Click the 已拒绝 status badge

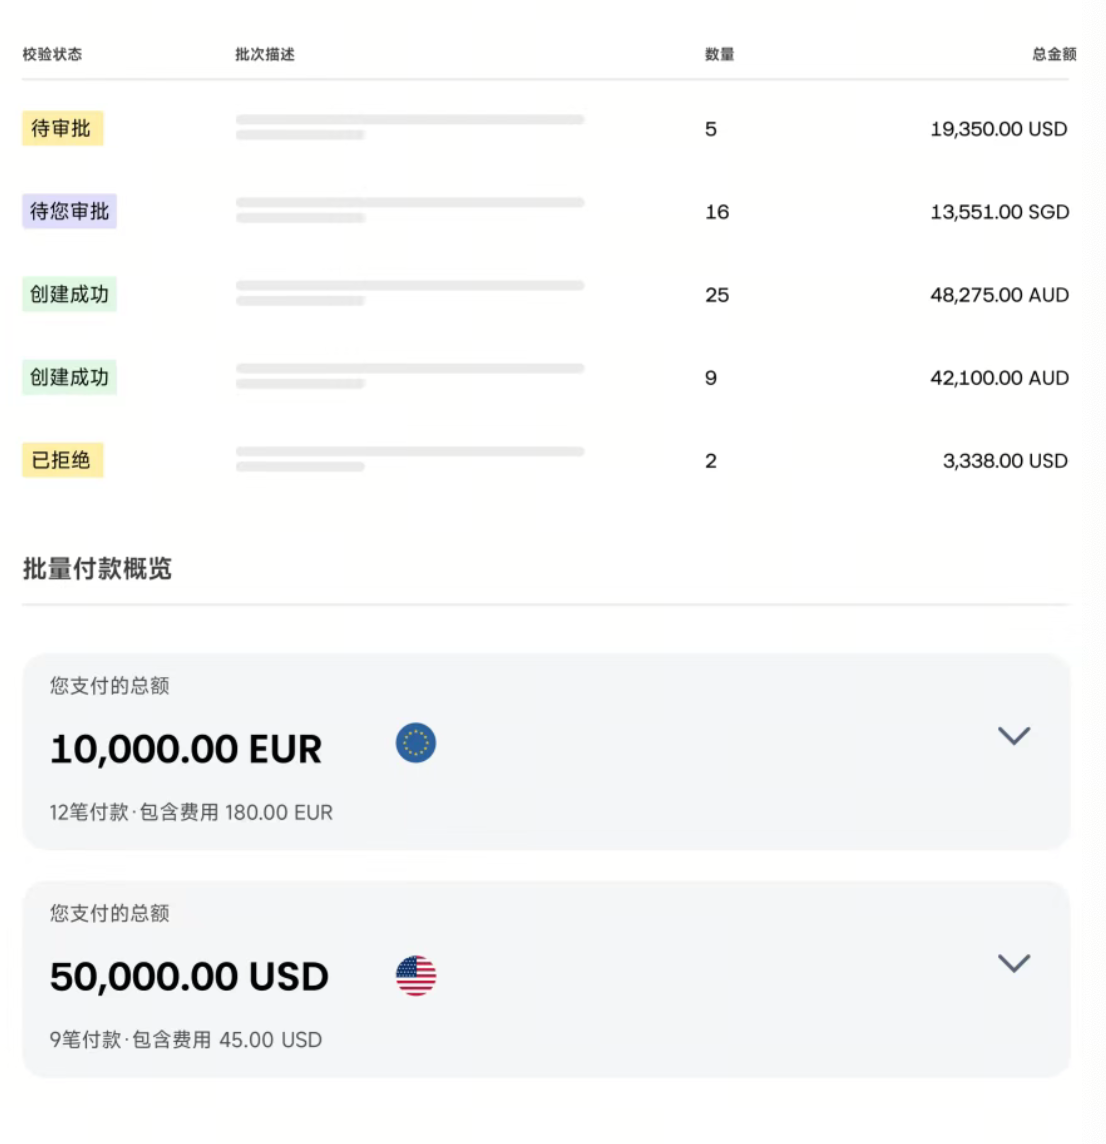62,460
